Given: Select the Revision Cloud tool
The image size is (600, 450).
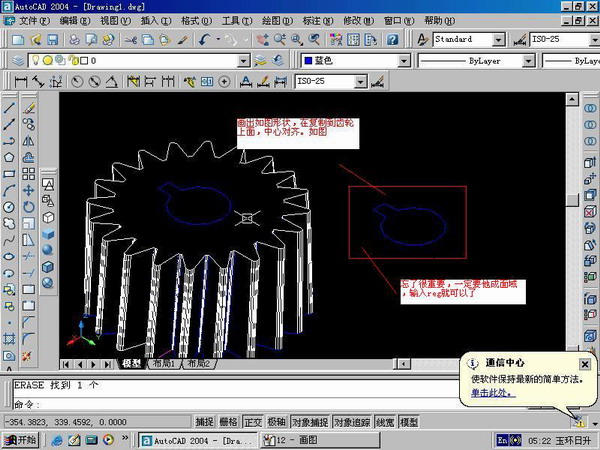Looking at the screenshot, I should 9,223.
